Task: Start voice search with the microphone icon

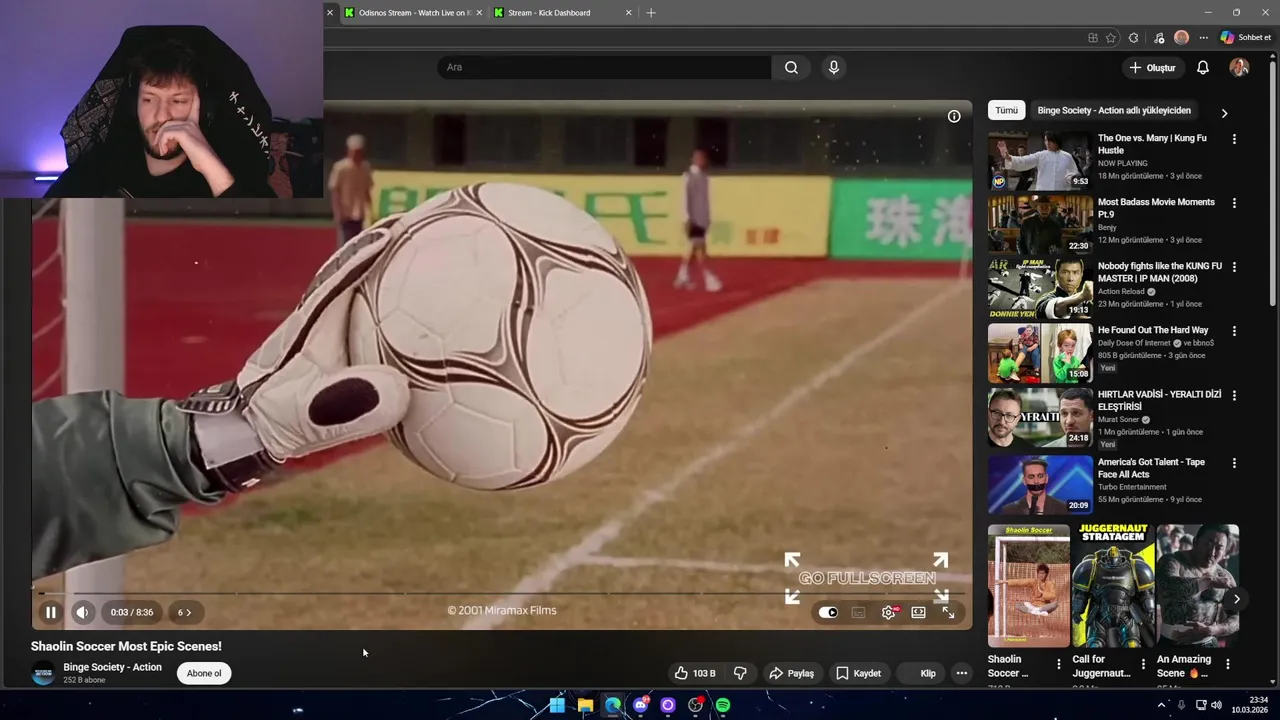Action: 834,67
